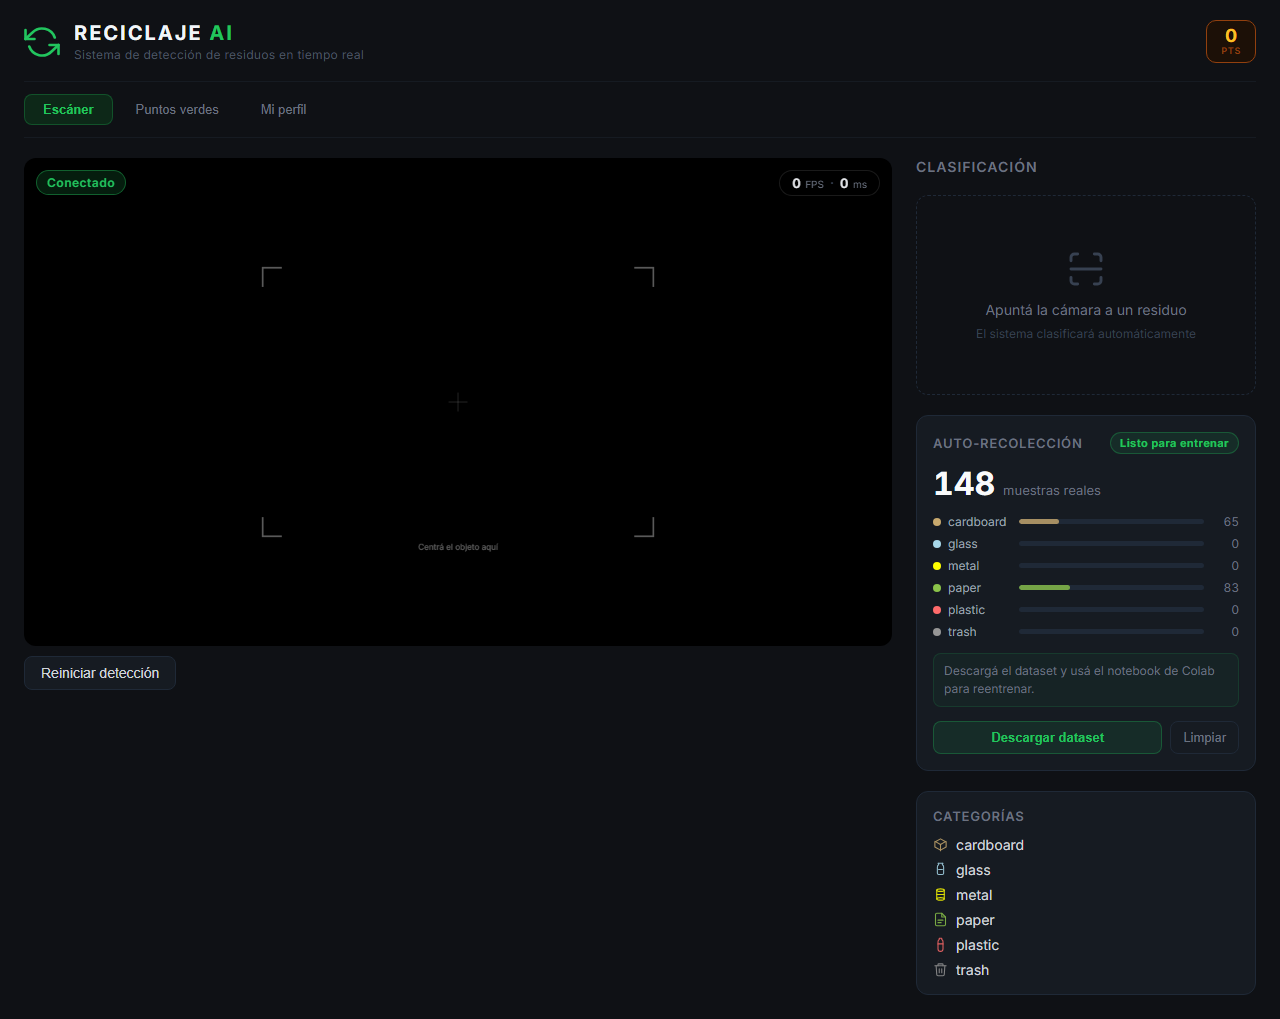Clear collected samples with Limpiar

click(x=1205, y=737)
